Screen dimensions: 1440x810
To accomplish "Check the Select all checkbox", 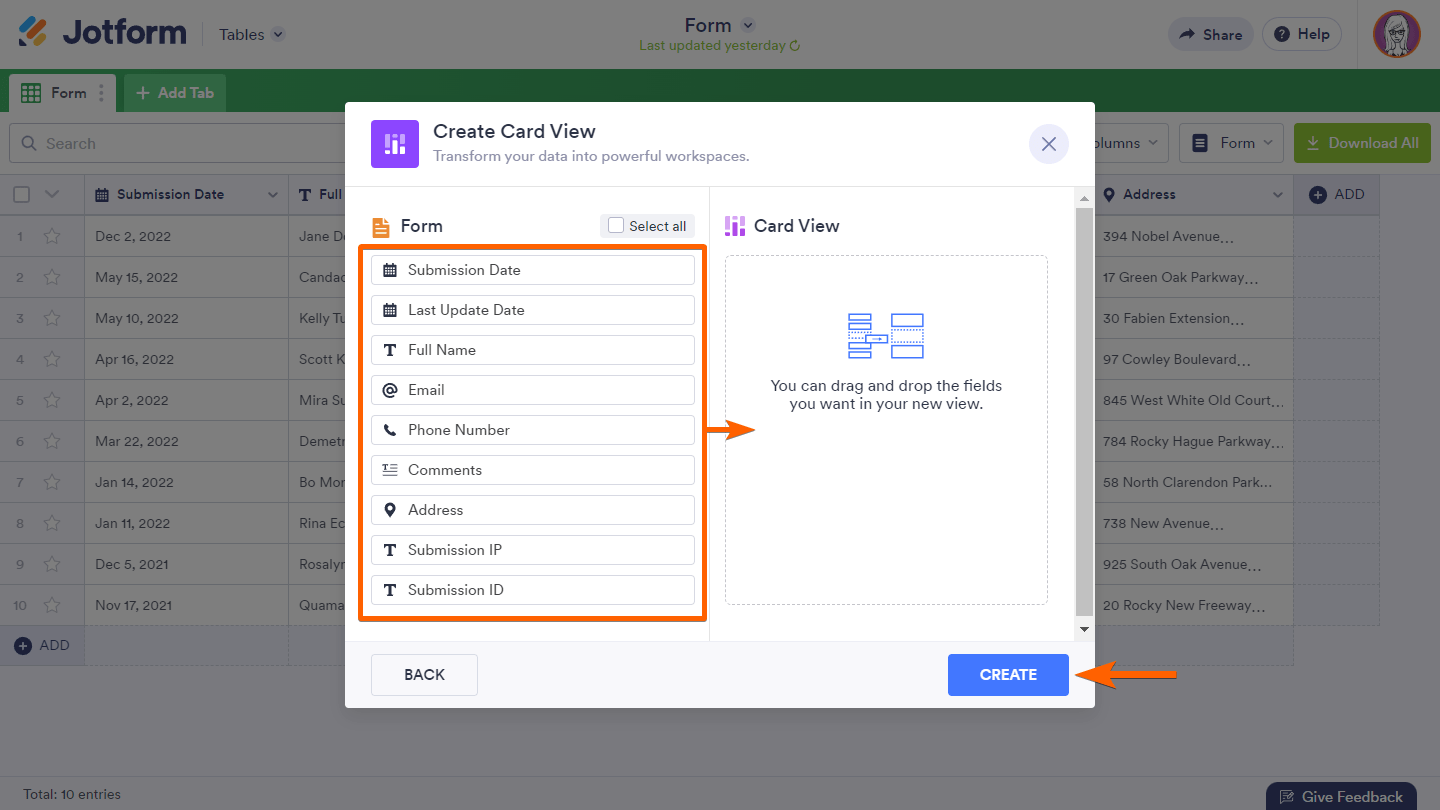I will click(x=616, y=226).
